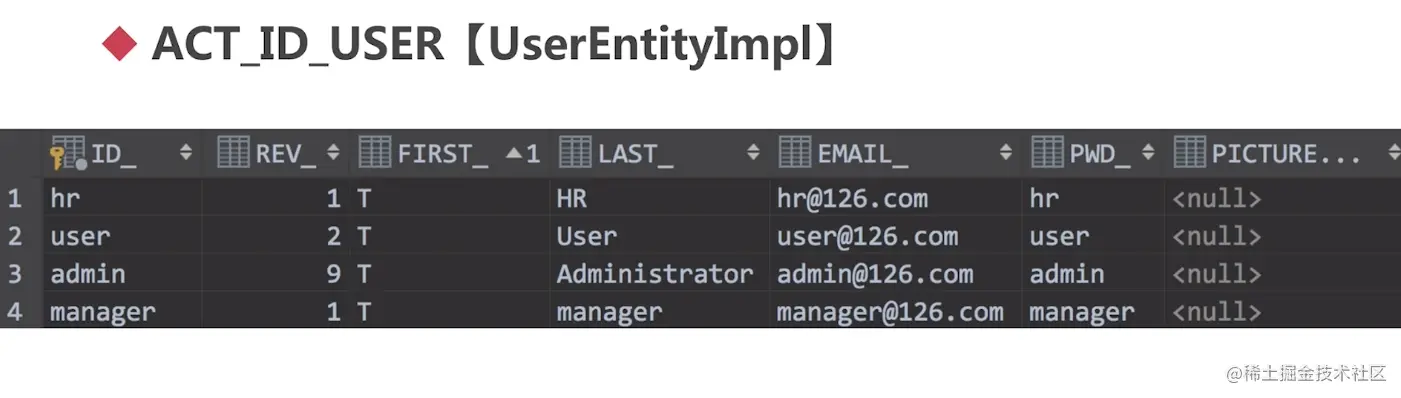Select the PICTURE... column header label

click(1286, 154)
